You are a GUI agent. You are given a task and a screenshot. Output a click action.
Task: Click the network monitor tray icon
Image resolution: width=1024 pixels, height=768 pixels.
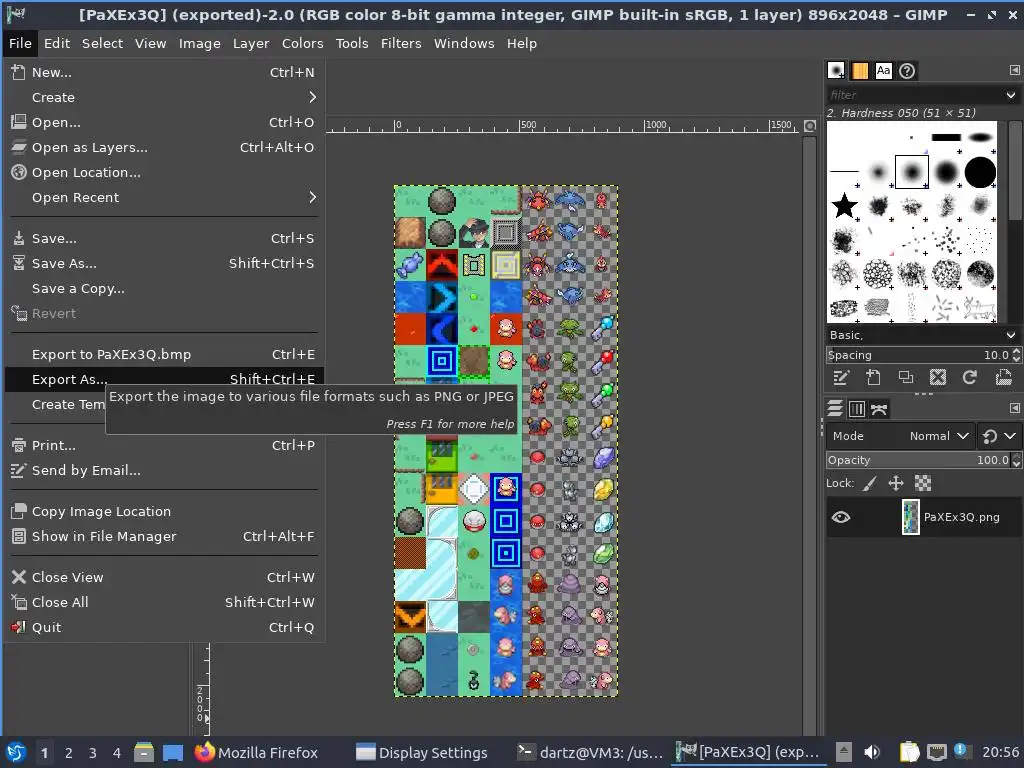(x=936, y=752)
